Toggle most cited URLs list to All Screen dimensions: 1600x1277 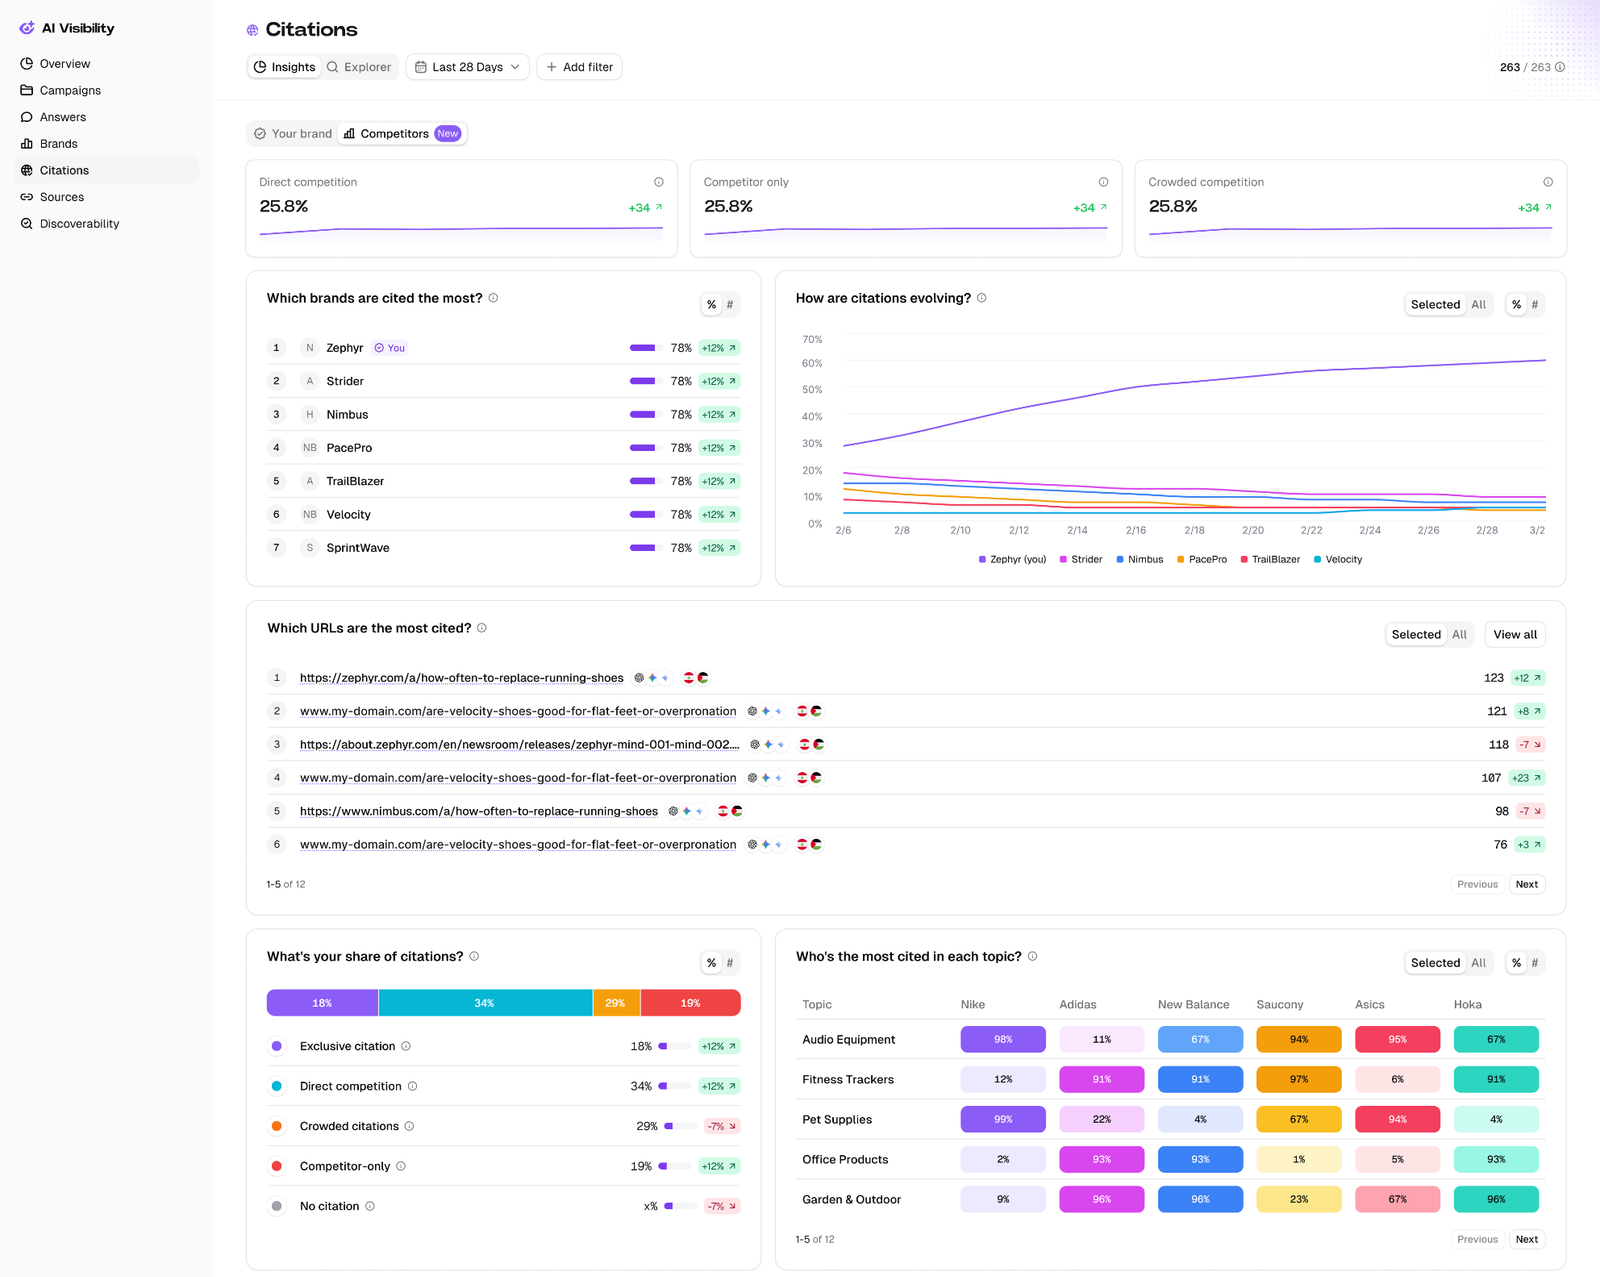pos(1460,635)
